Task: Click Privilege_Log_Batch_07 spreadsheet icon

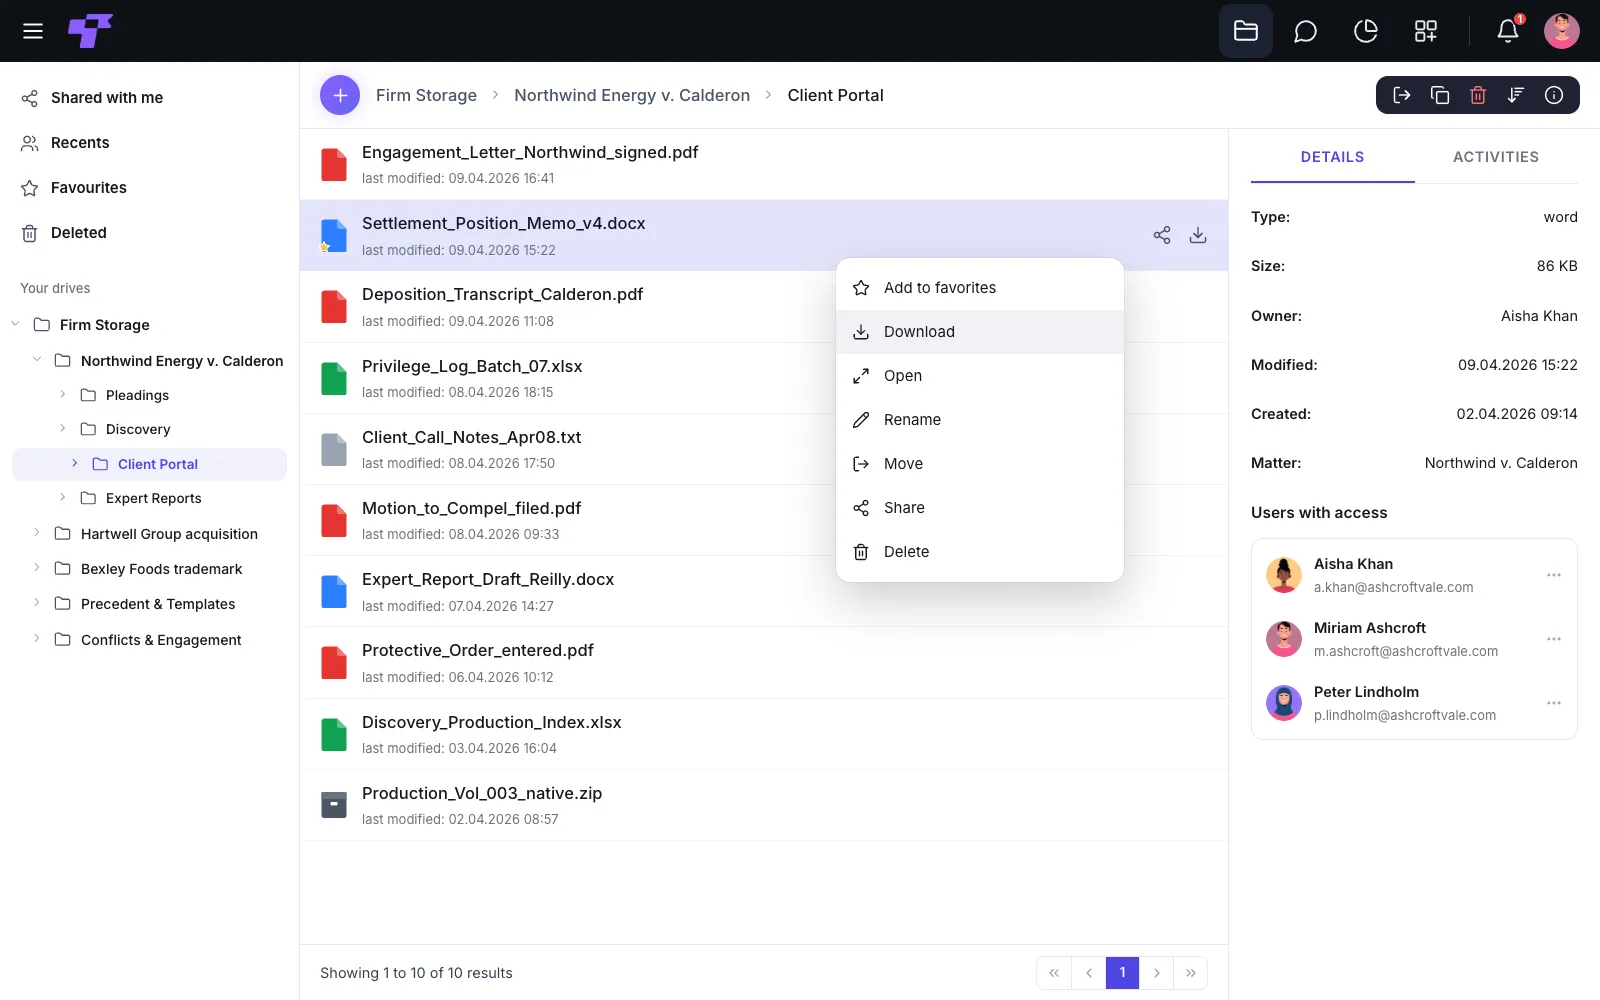Action: (334, 378)
